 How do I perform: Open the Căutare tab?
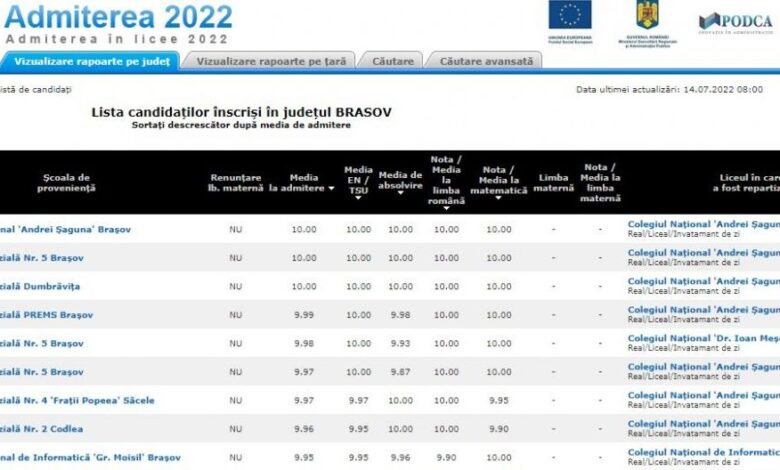tap(393, 61)
